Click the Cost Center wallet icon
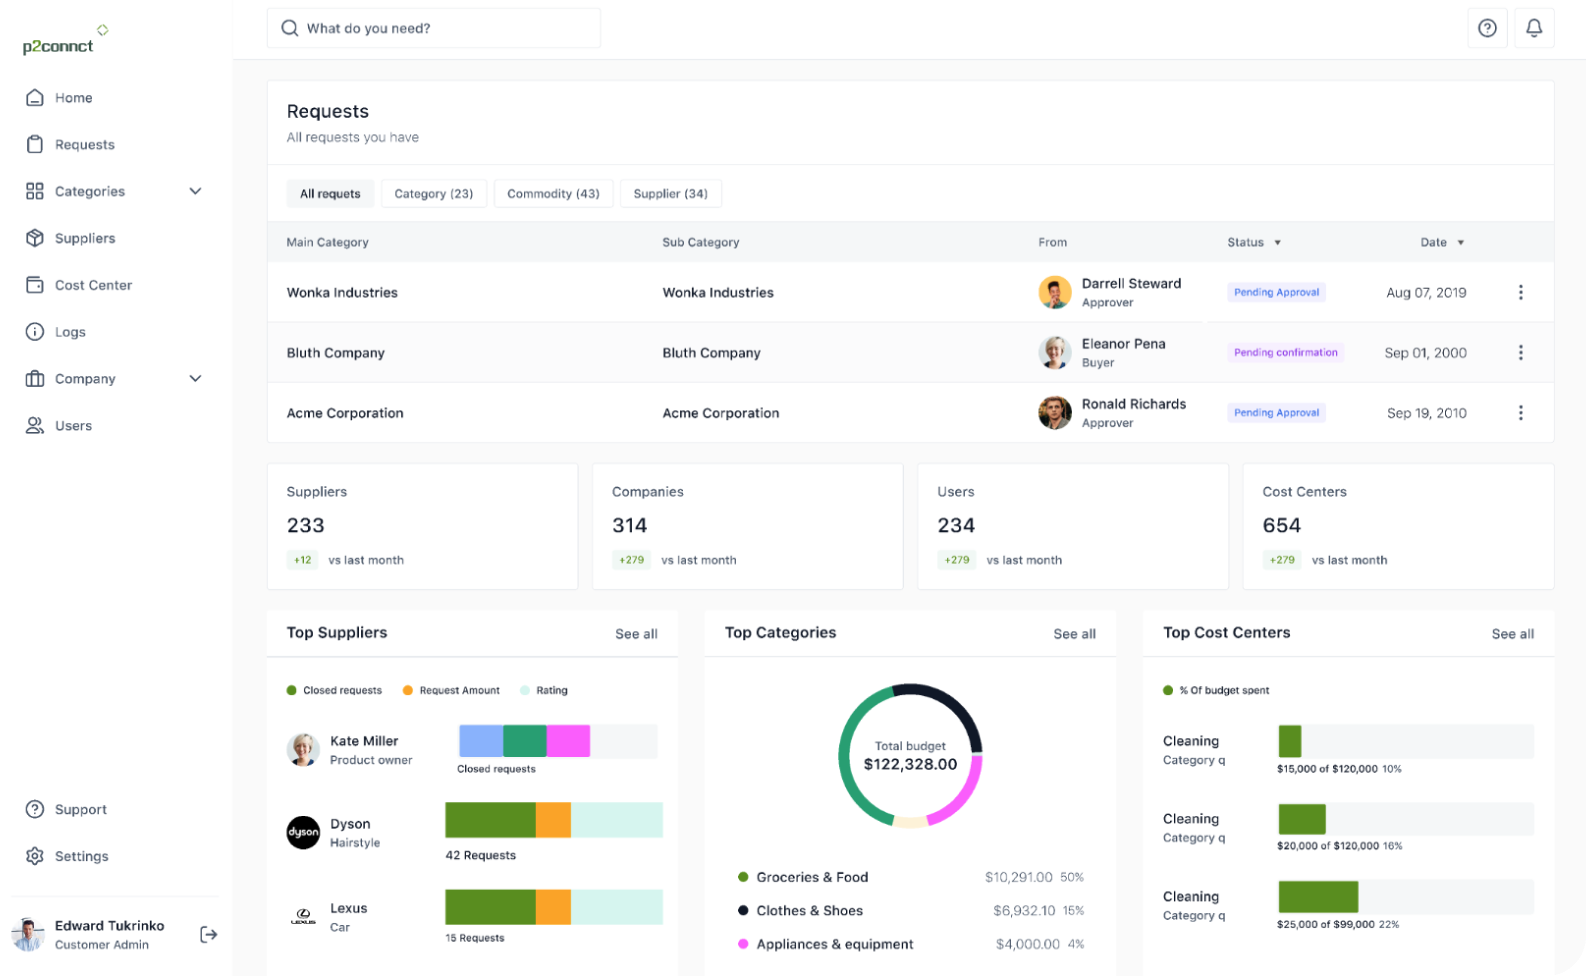This screenshot has height=976, width=1586. click(35, 285)
